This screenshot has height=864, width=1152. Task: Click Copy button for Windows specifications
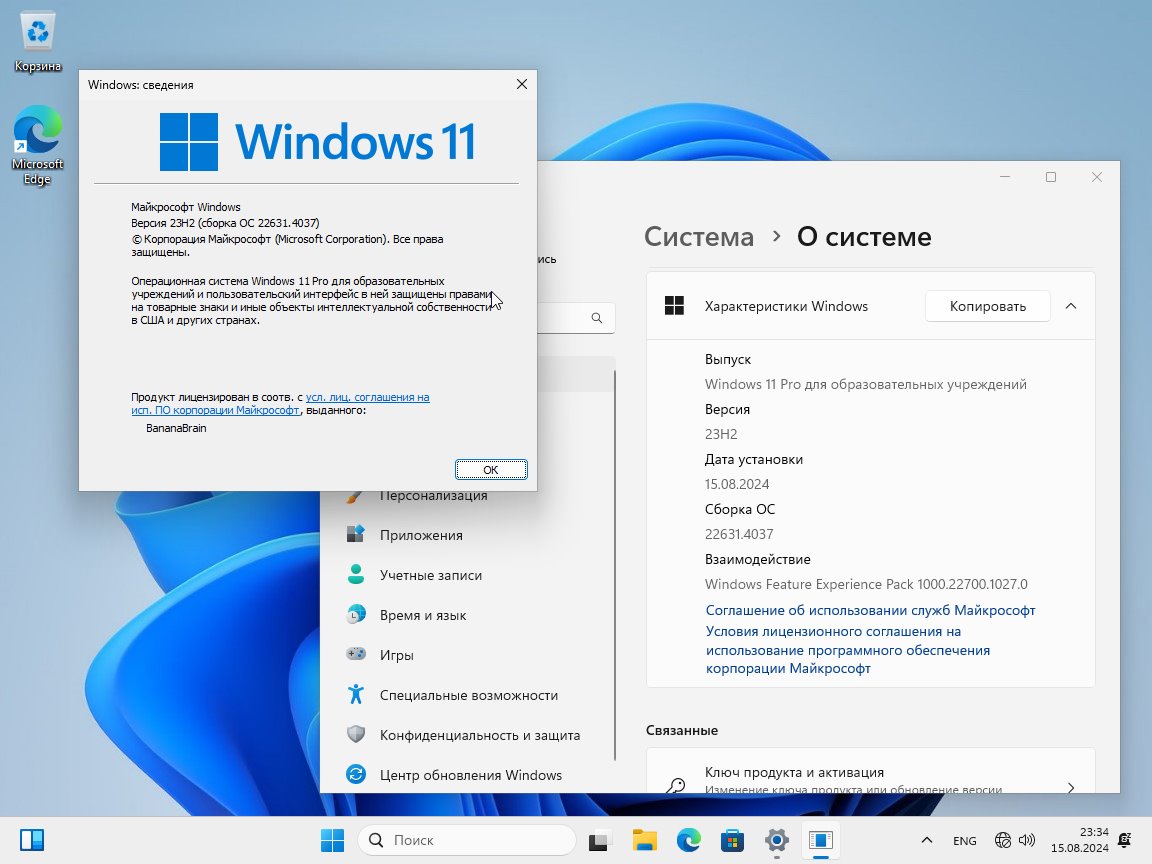987,306
